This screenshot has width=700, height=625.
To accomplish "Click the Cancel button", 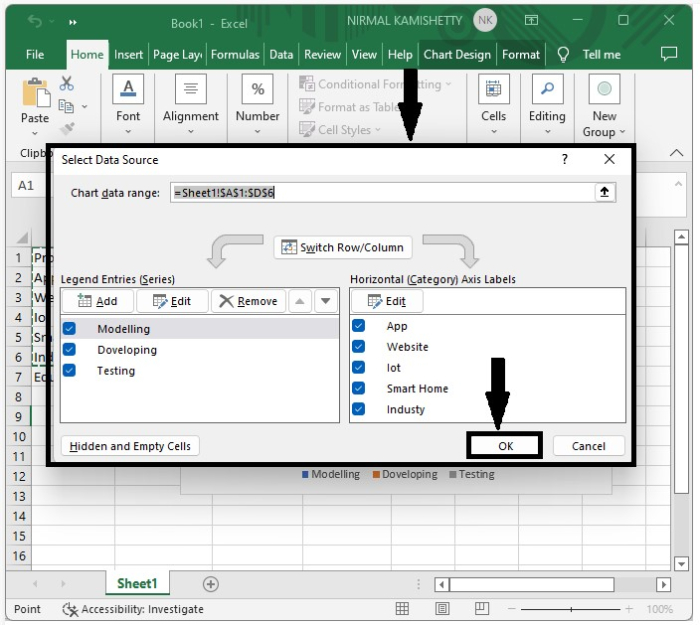I will (588, 446).
